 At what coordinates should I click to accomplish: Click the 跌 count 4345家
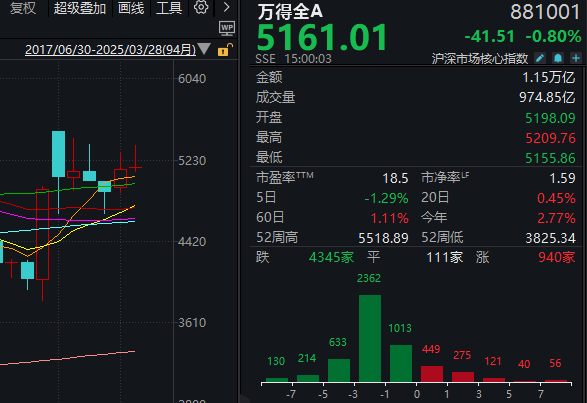(x=331, y=257)
